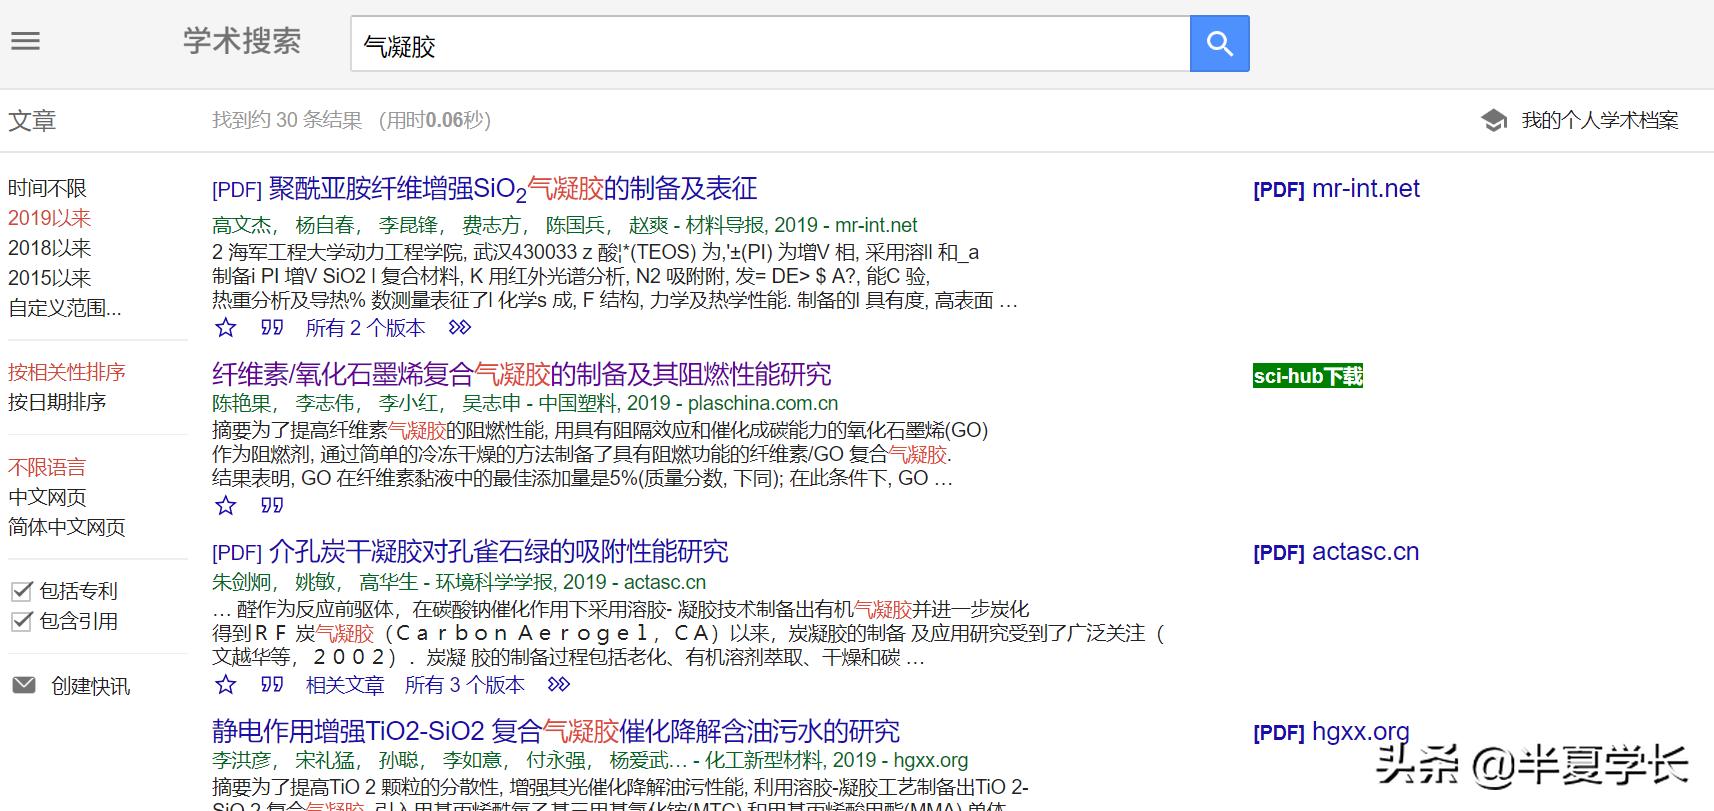Open author 宋礼猛 profile link
The height and width of the screenshot is (811, 1714).
coord(325,760)
